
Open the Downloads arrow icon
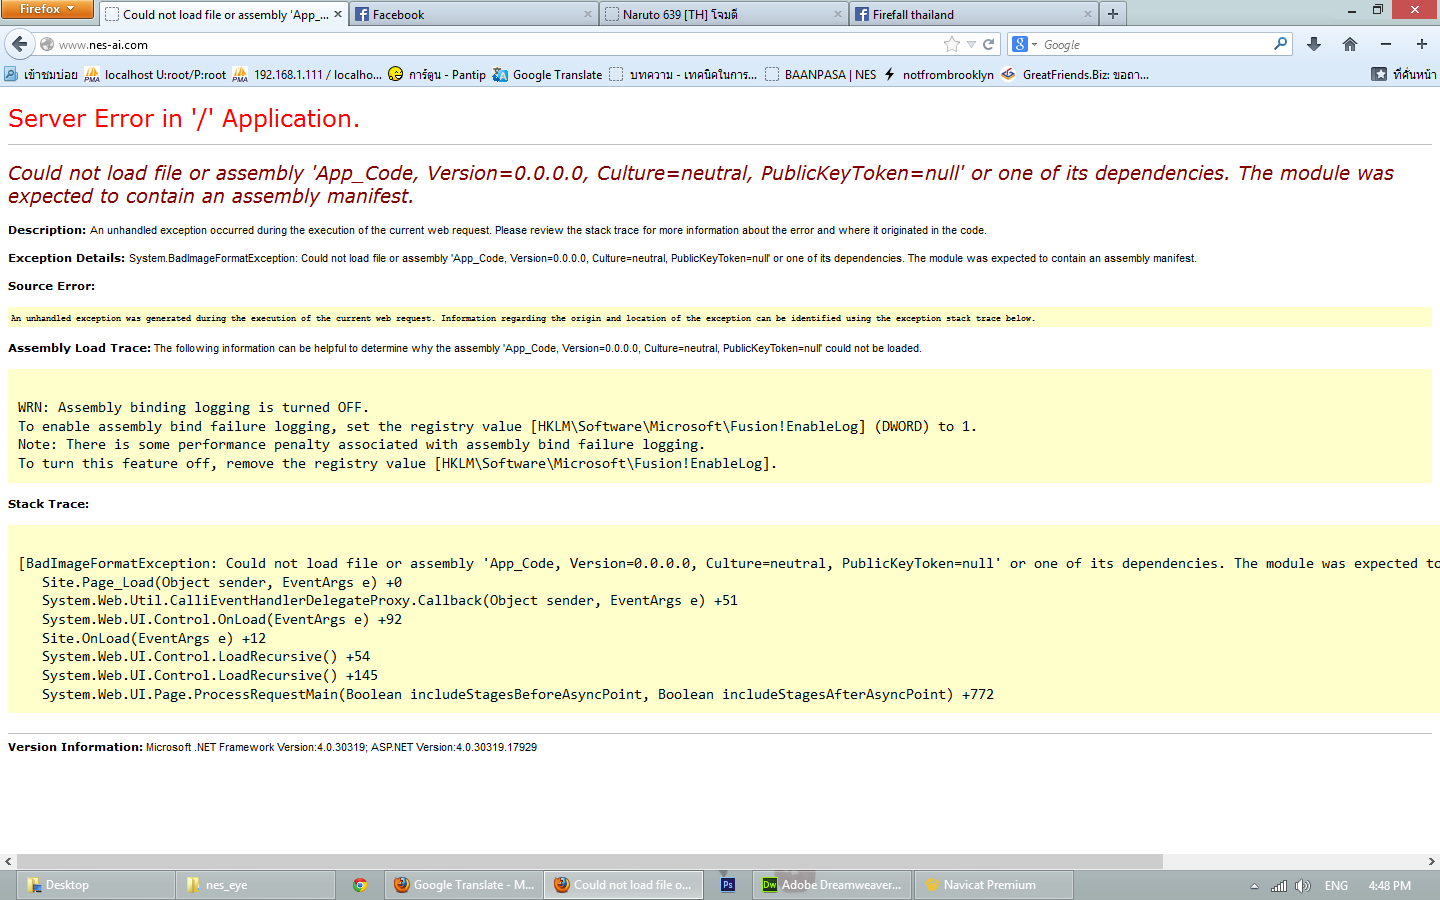[x=1314, y=44]
